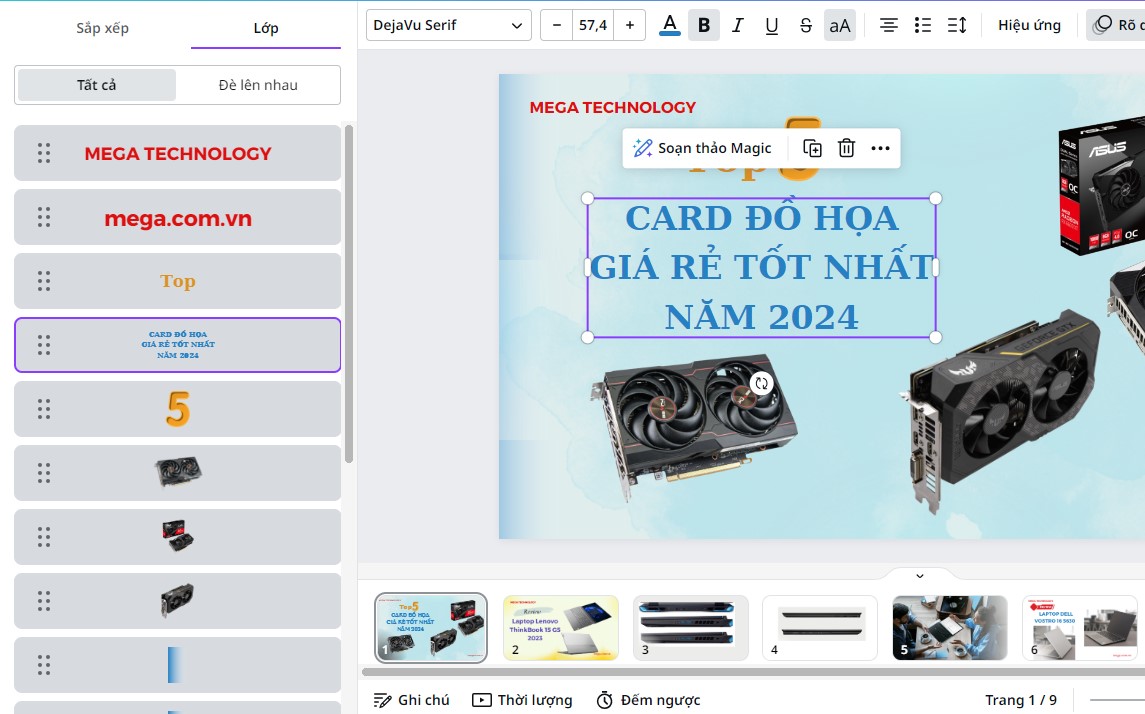Screen dimensions: 1145x714
Task: Toggle uppercase aA text option
Action: coord(840,26)
